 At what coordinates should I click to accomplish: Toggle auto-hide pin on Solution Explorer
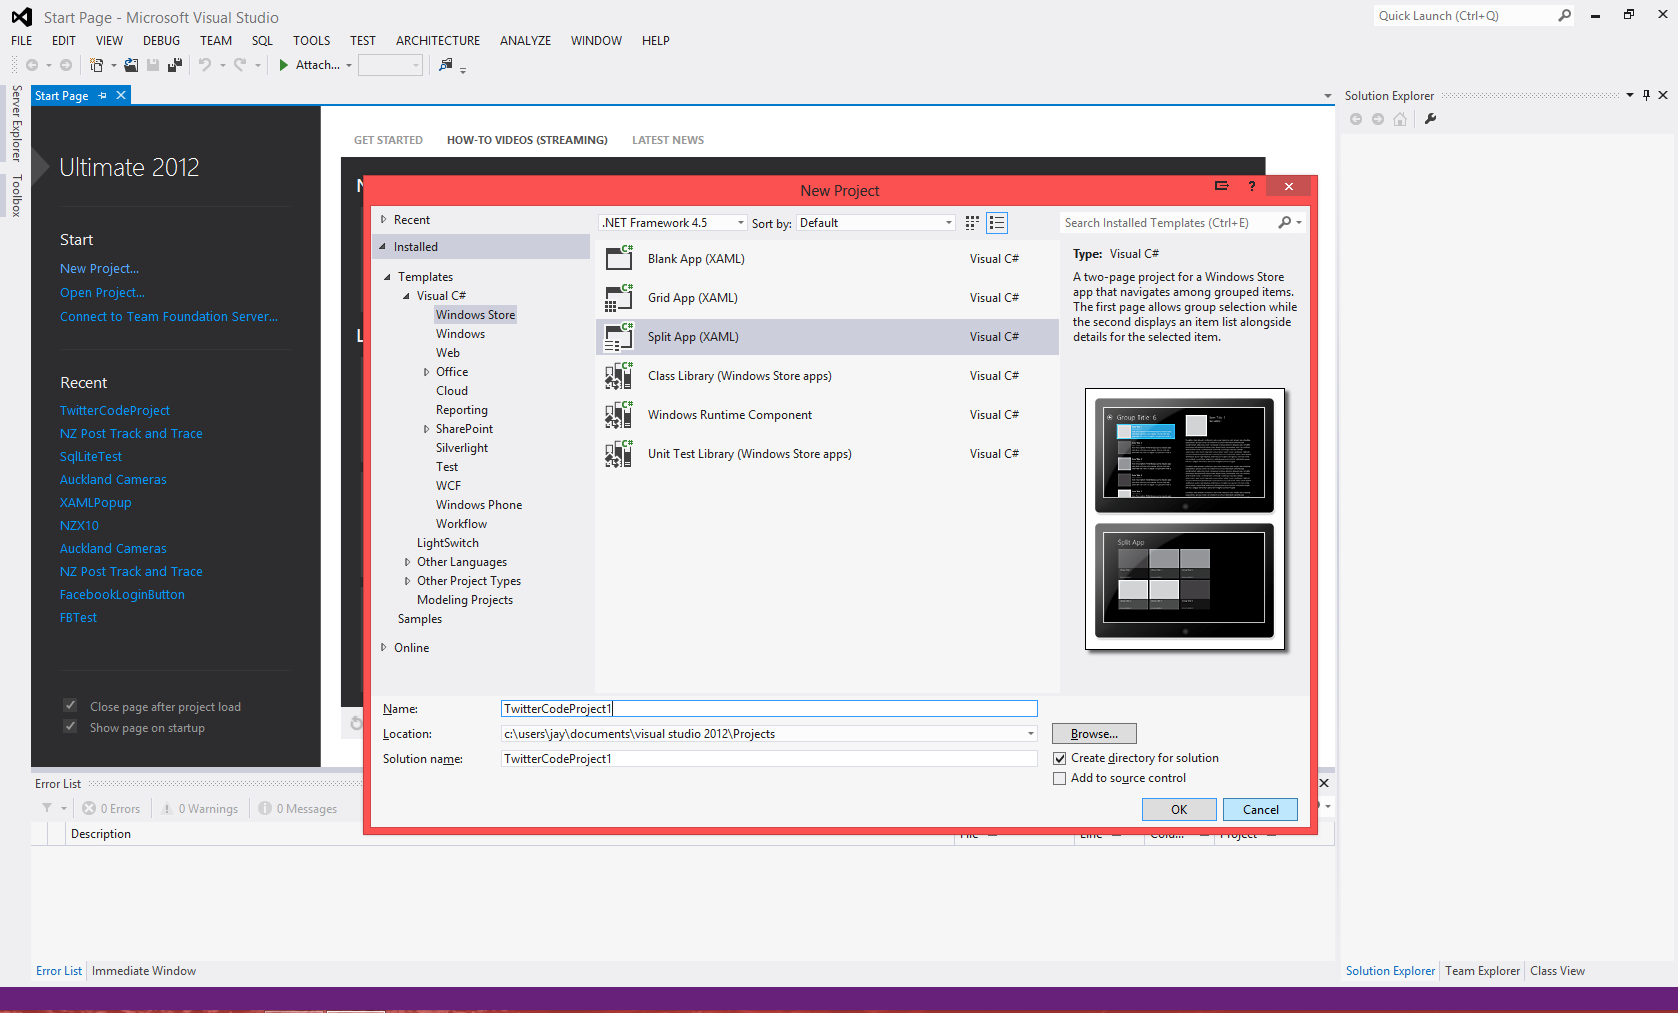coord(1646,95)
